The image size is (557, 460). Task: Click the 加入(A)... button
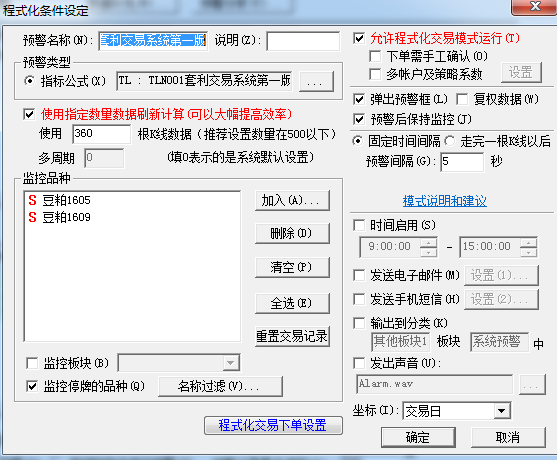click(x=292, y=201)
